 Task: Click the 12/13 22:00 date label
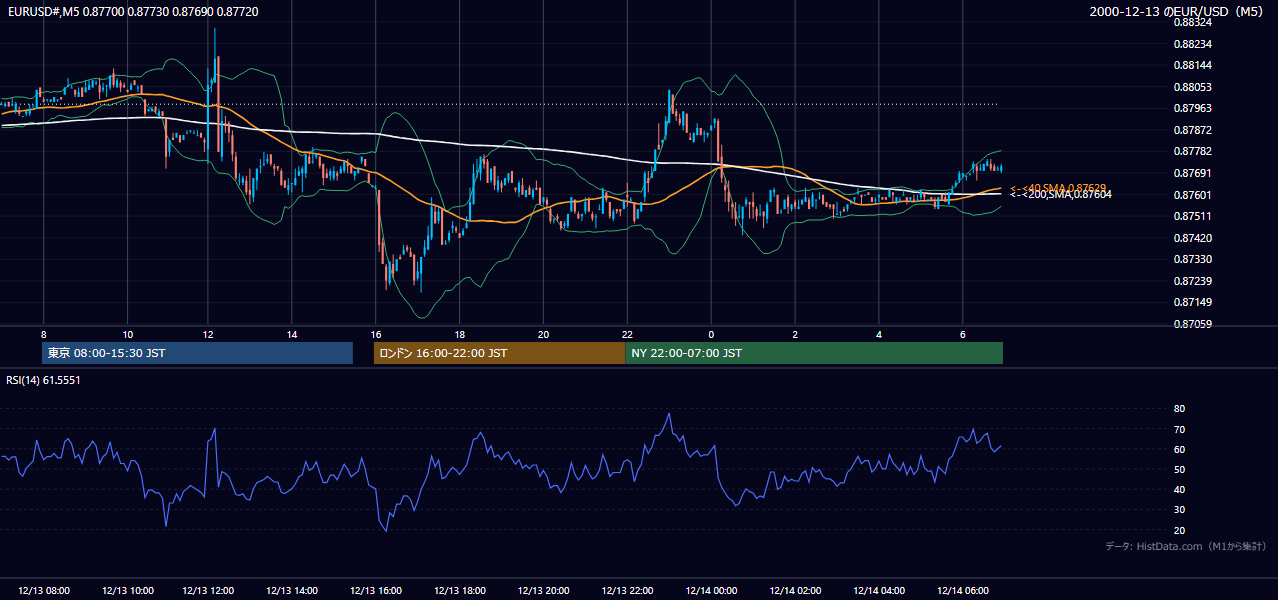627,591
